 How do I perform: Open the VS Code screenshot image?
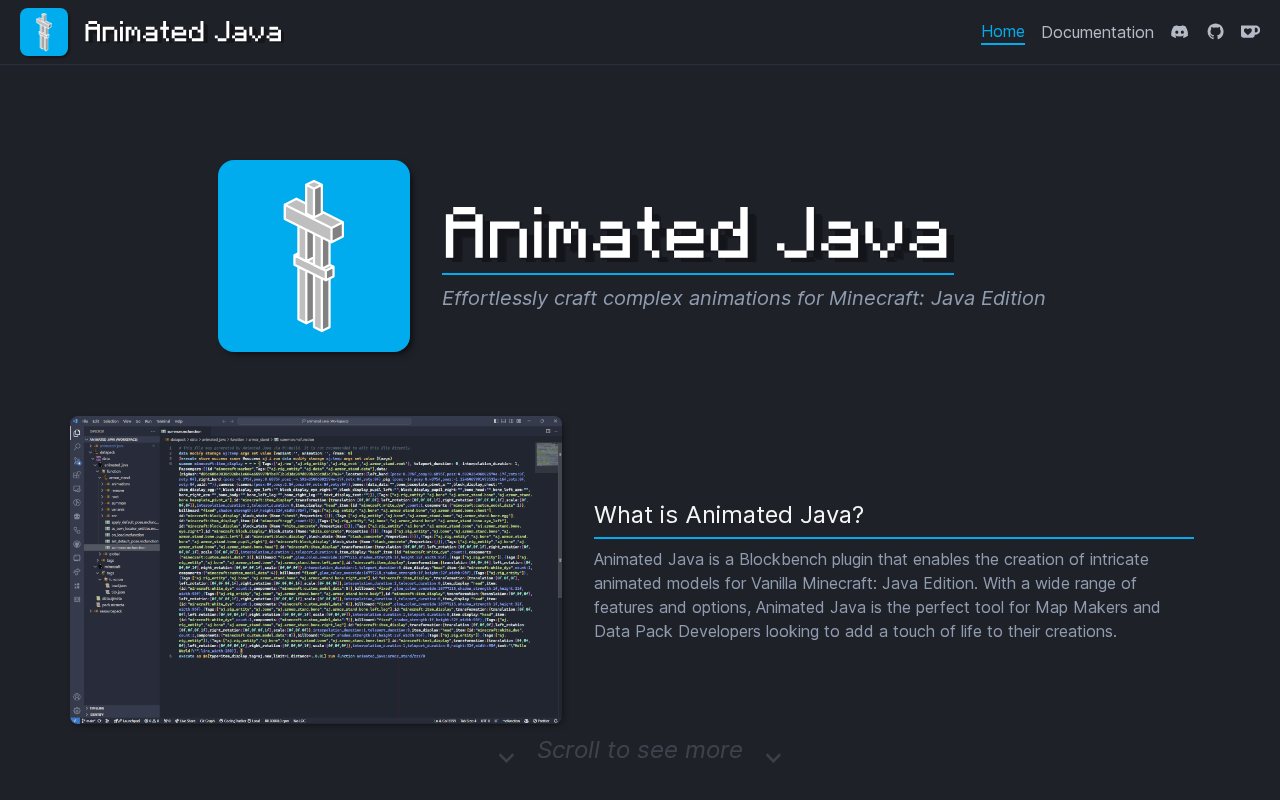coord(316,570)
